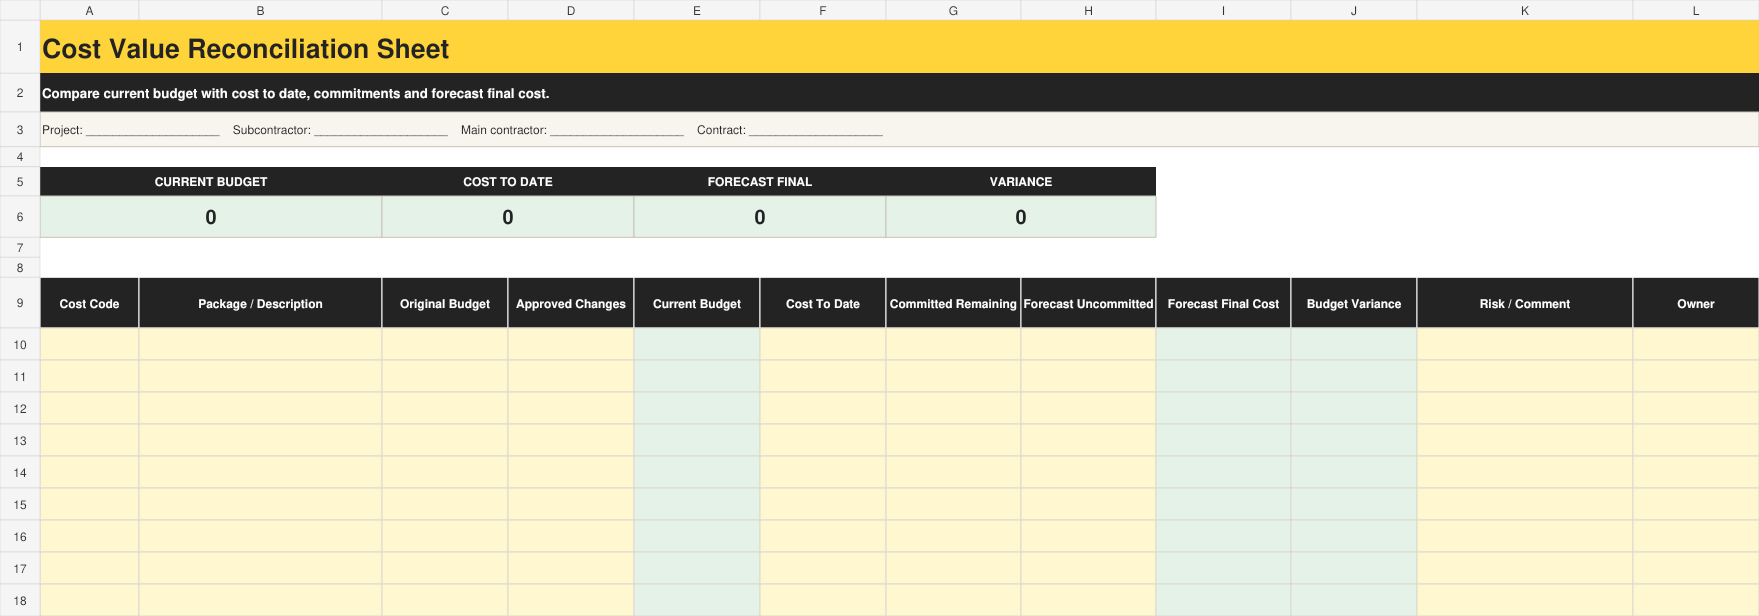Click the Committed Remaining cell in row 16
This screenshot has height=616, width=1759.
(953, 536)
